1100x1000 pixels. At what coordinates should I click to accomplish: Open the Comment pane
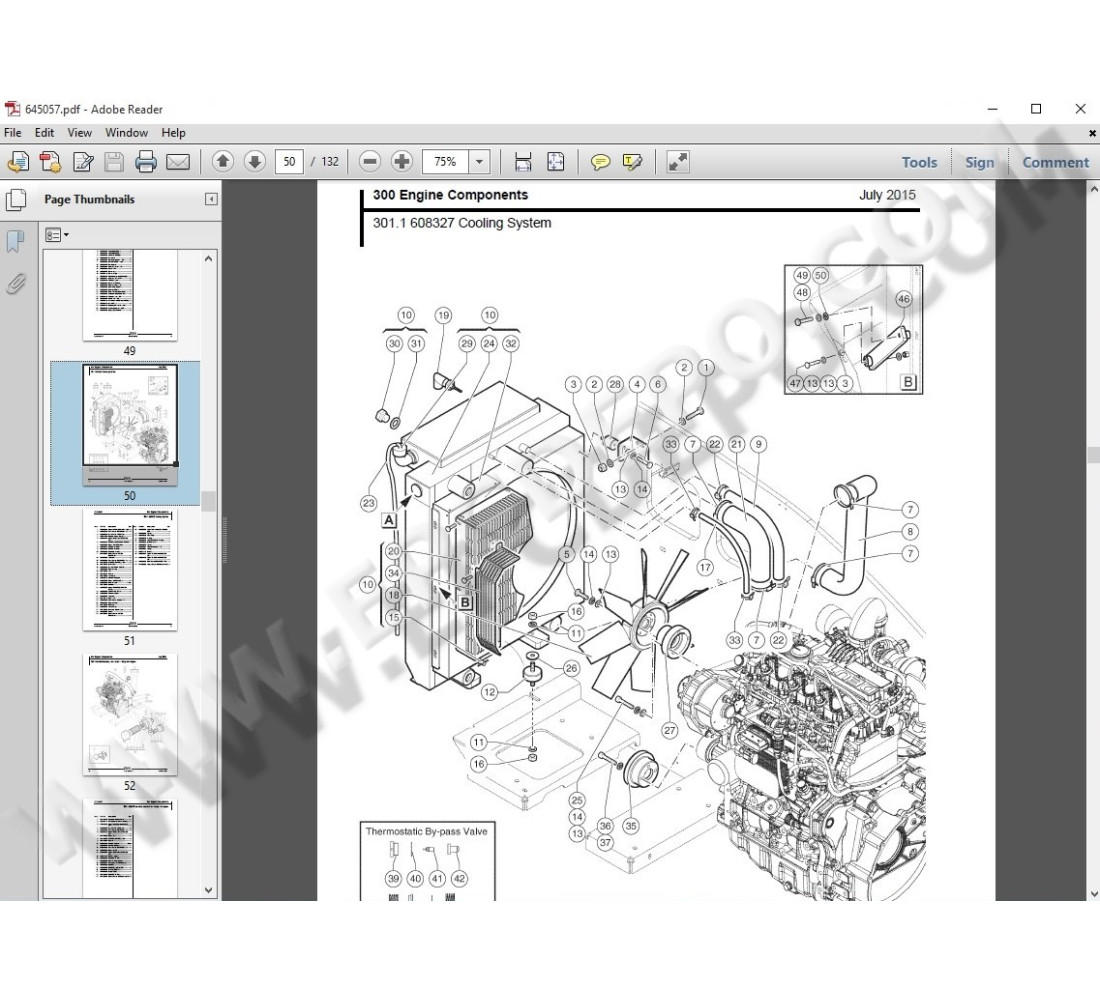[x=1055, y=161]
